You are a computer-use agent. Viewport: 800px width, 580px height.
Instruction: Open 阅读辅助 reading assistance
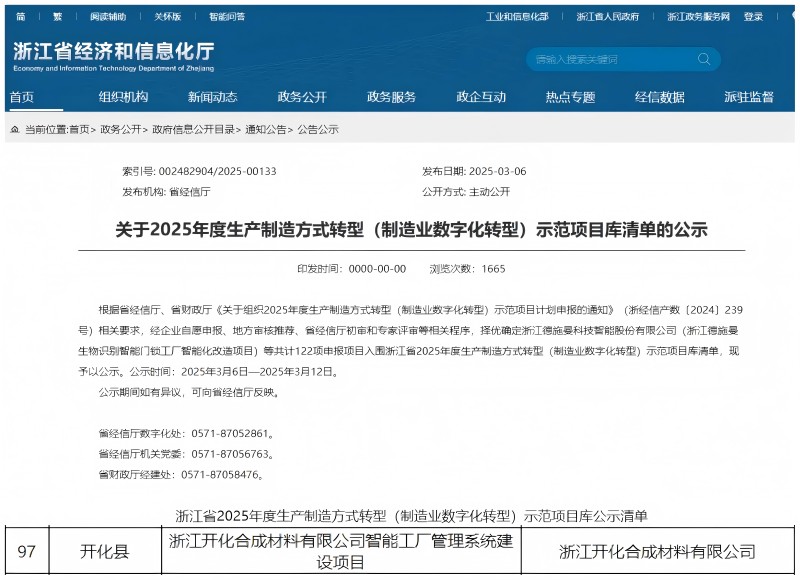[x=108, y=17]
